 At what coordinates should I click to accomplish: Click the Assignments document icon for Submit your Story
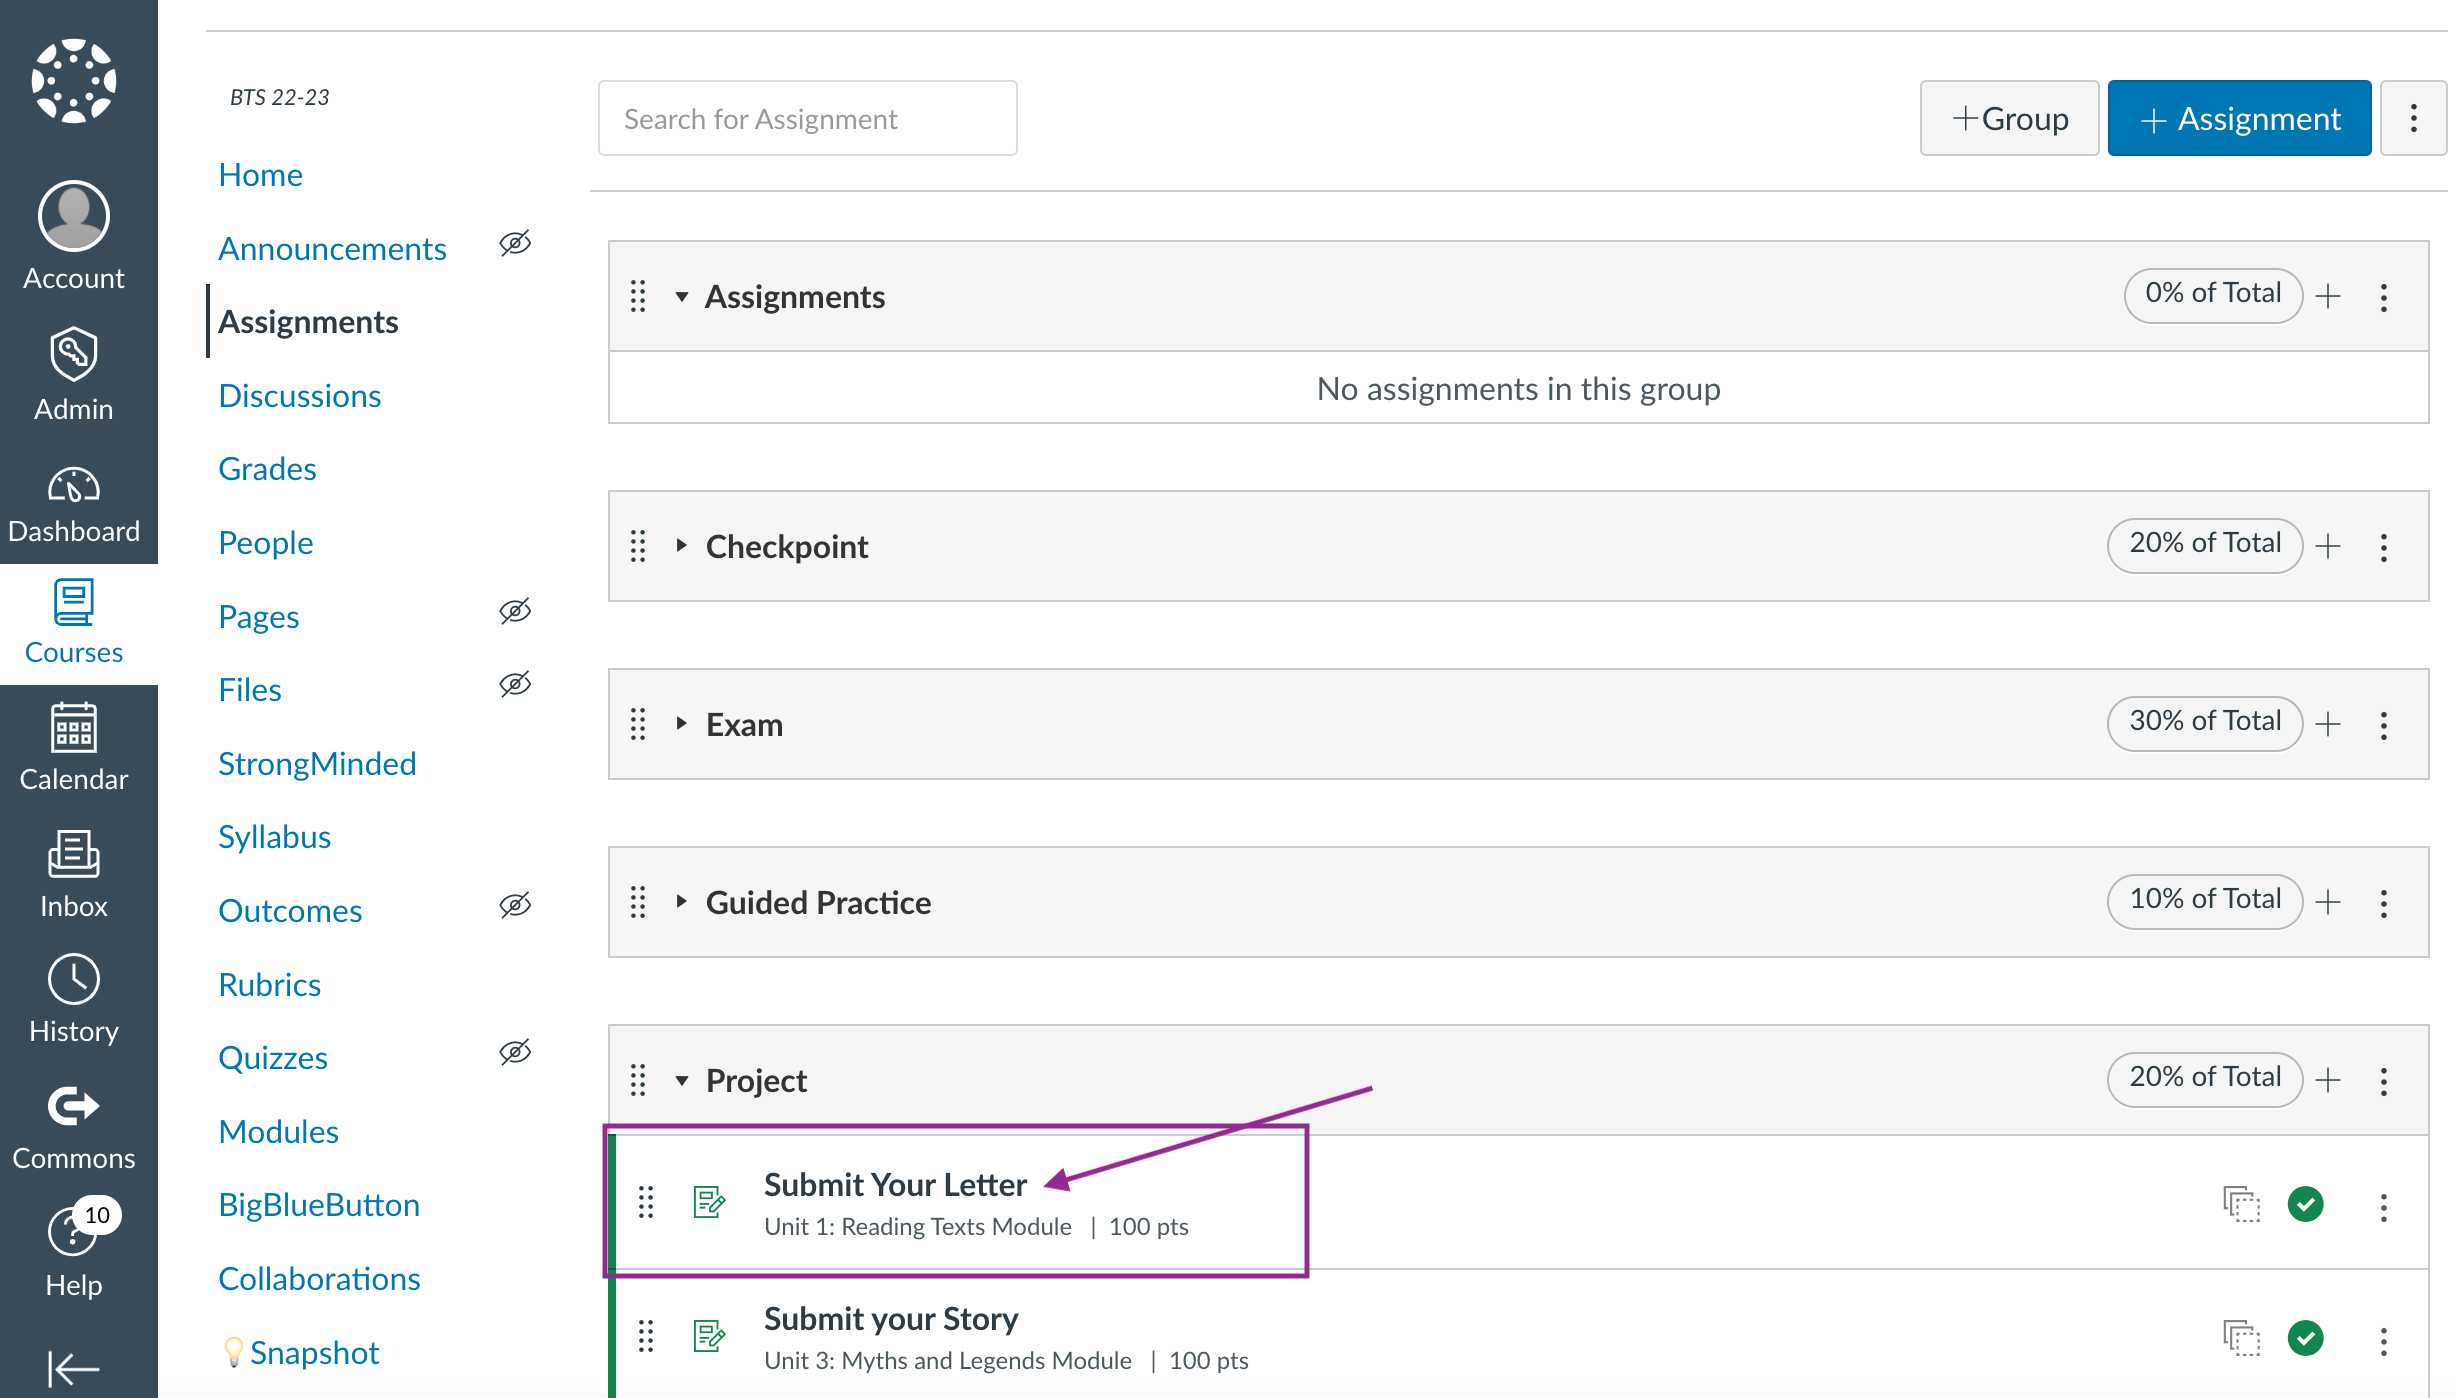coord(708,1336)
